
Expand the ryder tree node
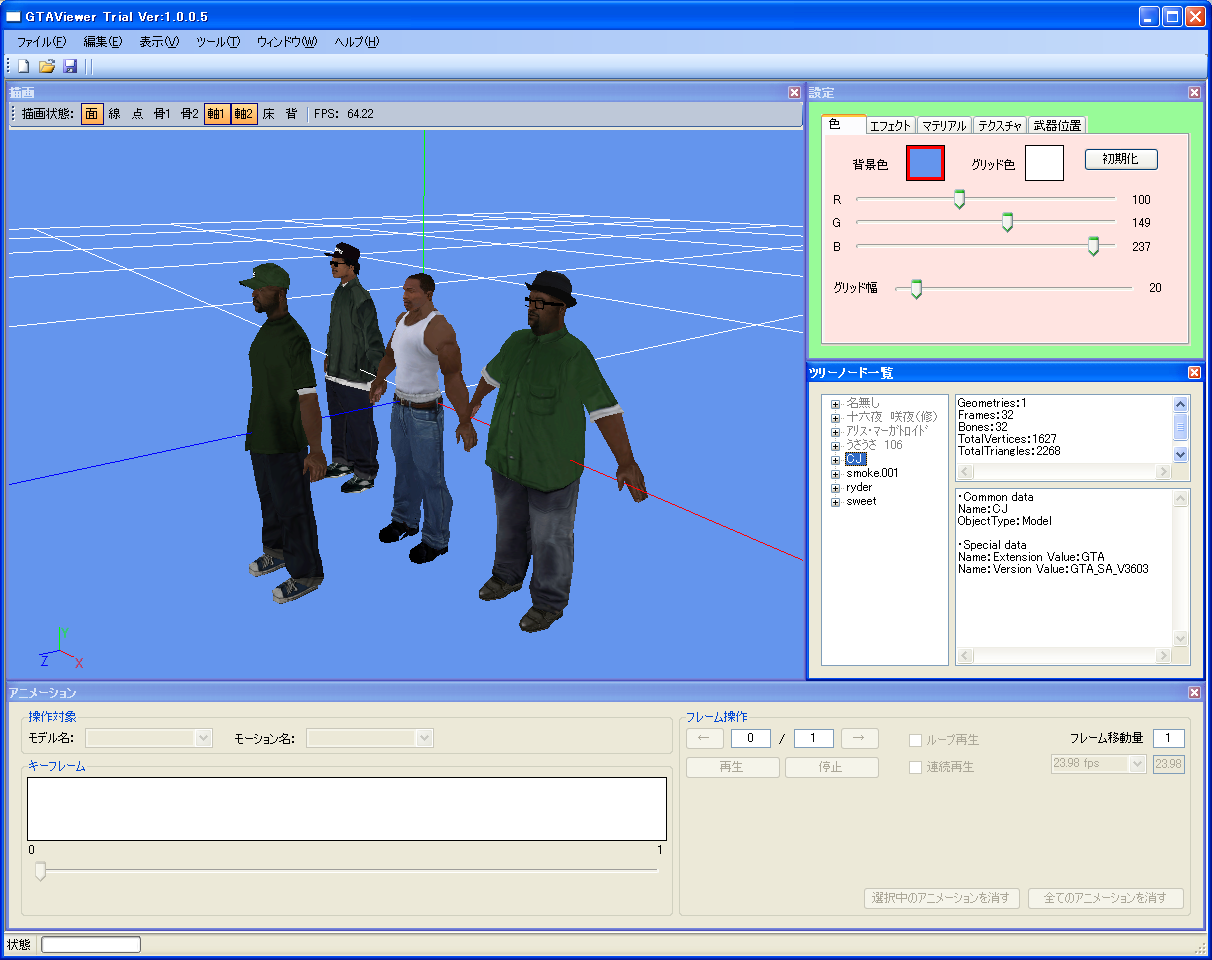click(x=835, y=488)
